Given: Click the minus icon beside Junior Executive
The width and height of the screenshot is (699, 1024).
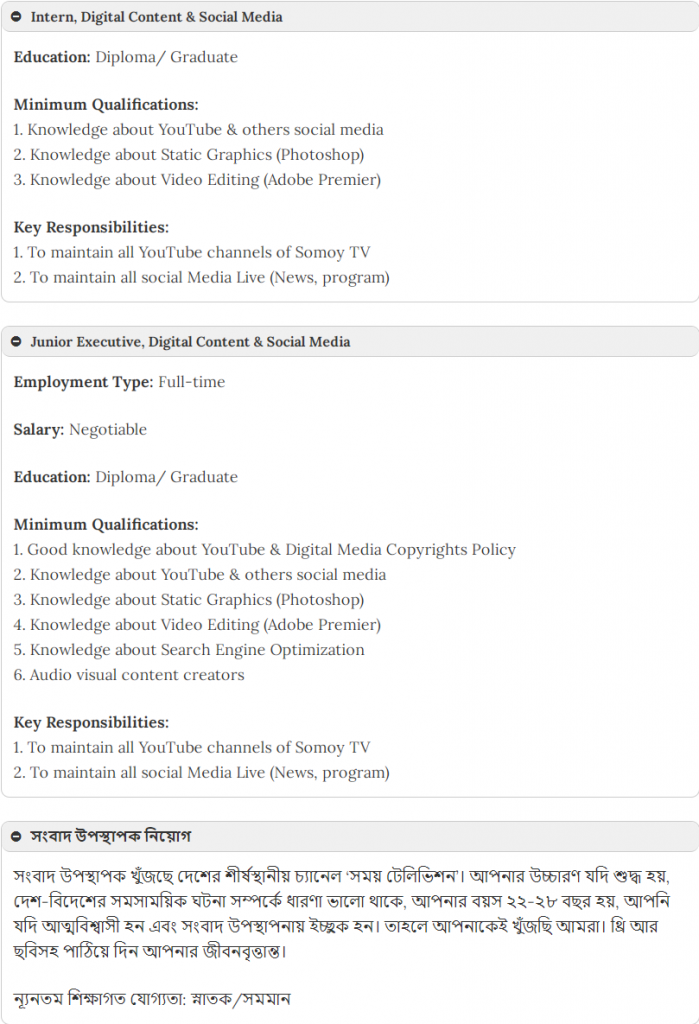Looking at the screenshot, I should click(16, 342).
